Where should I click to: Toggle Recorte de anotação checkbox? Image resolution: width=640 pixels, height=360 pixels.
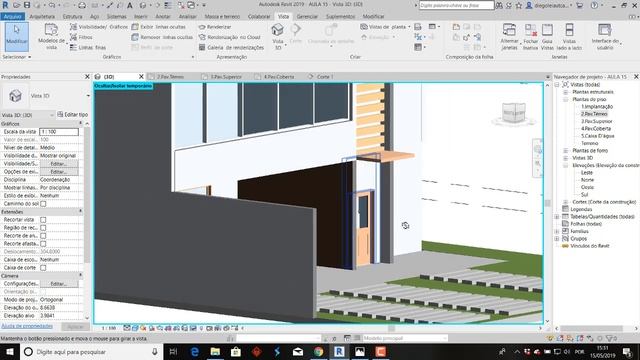[x=43, y=236]
